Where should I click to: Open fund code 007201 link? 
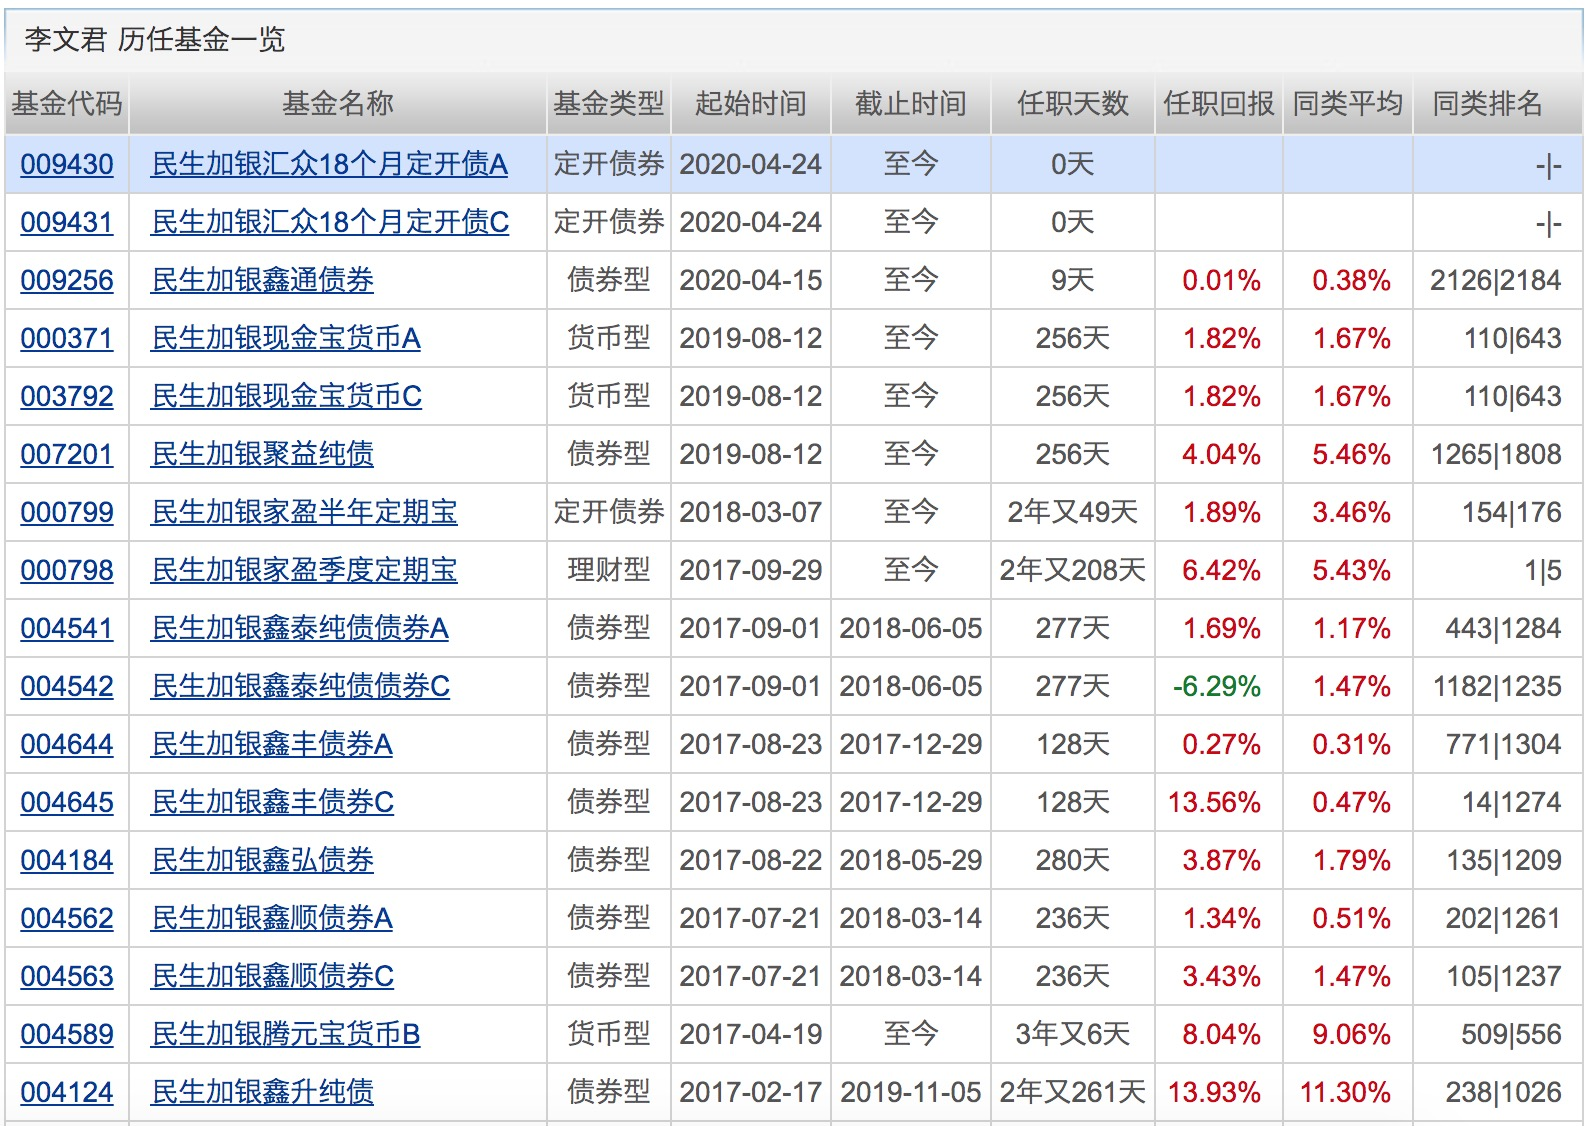click(67, 454)
